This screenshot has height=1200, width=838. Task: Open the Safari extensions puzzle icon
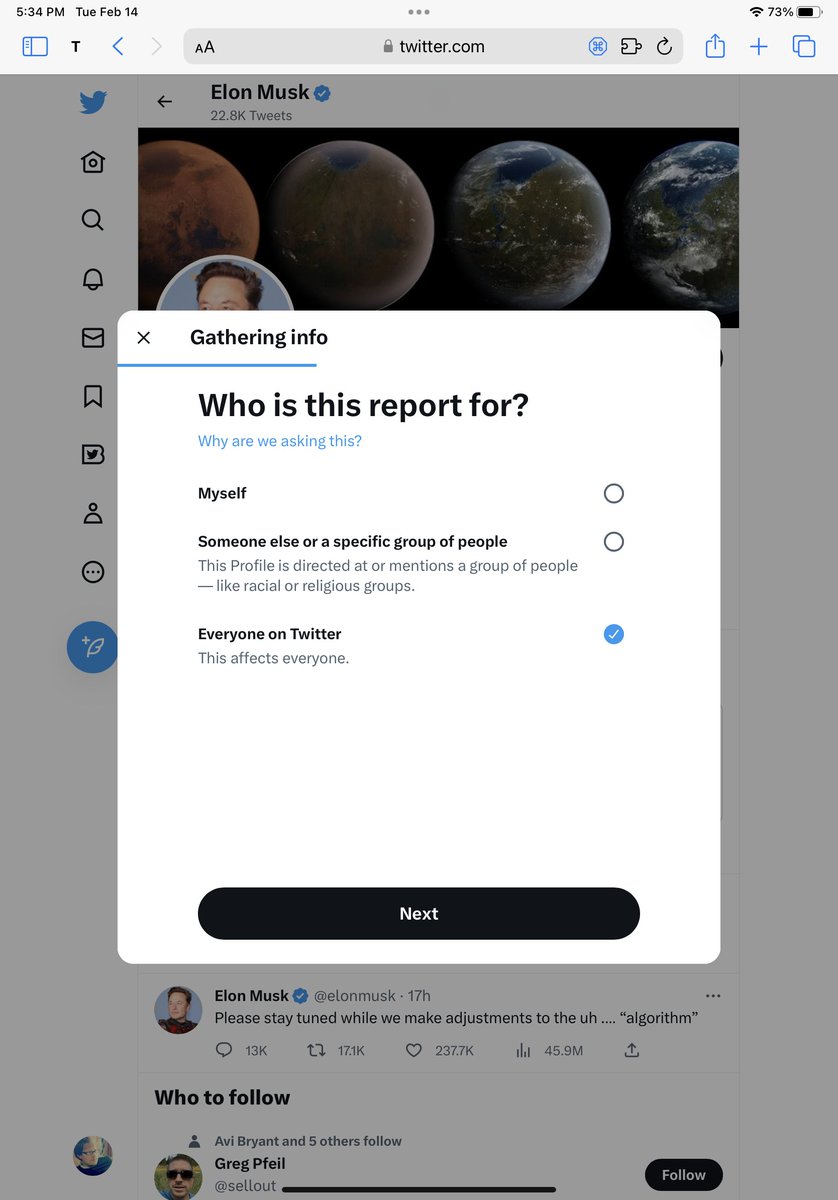click(631, 46)
